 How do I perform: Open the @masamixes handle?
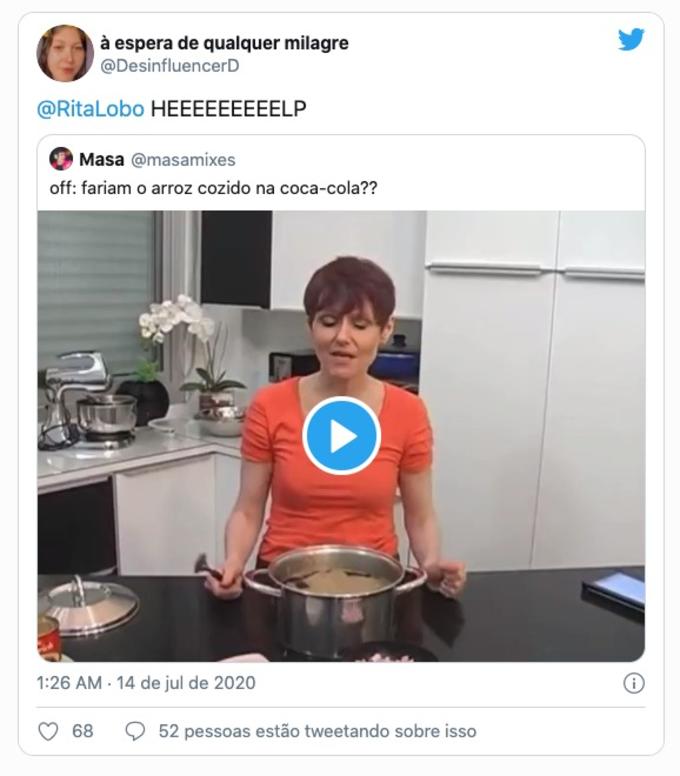pos(183,160)
